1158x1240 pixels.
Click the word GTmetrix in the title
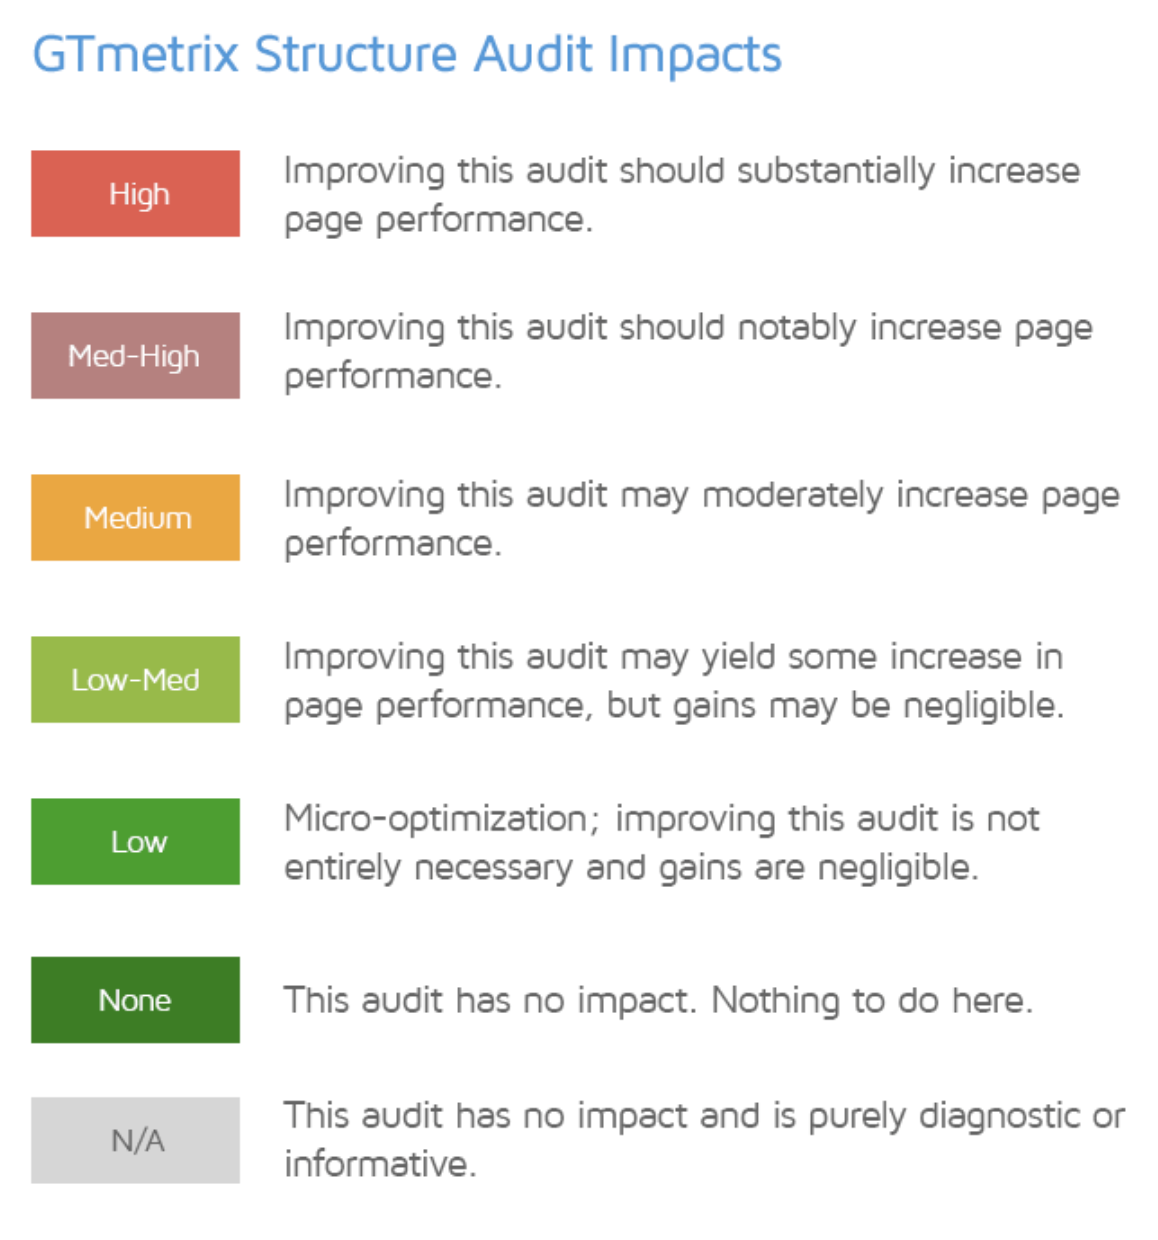pos(136,55)
